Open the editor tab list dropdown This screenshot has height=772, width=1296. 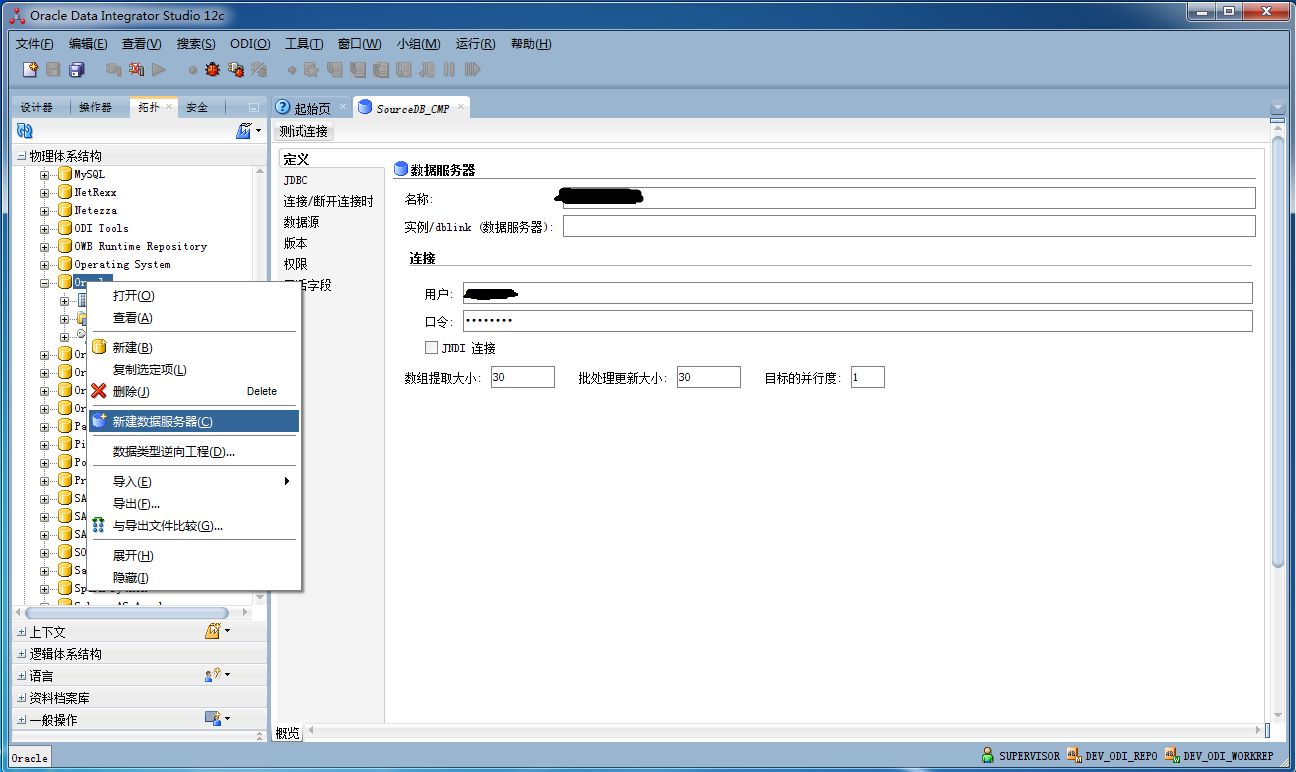point(1276,108)
